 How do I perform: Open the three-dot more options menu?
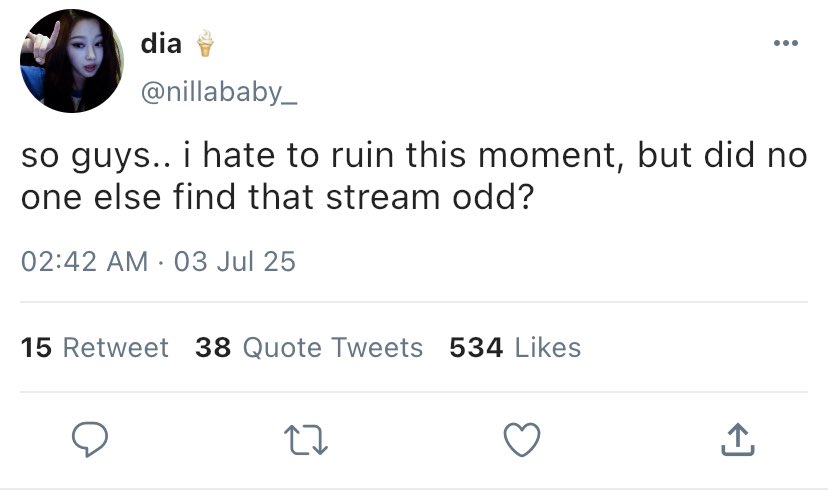787,43
